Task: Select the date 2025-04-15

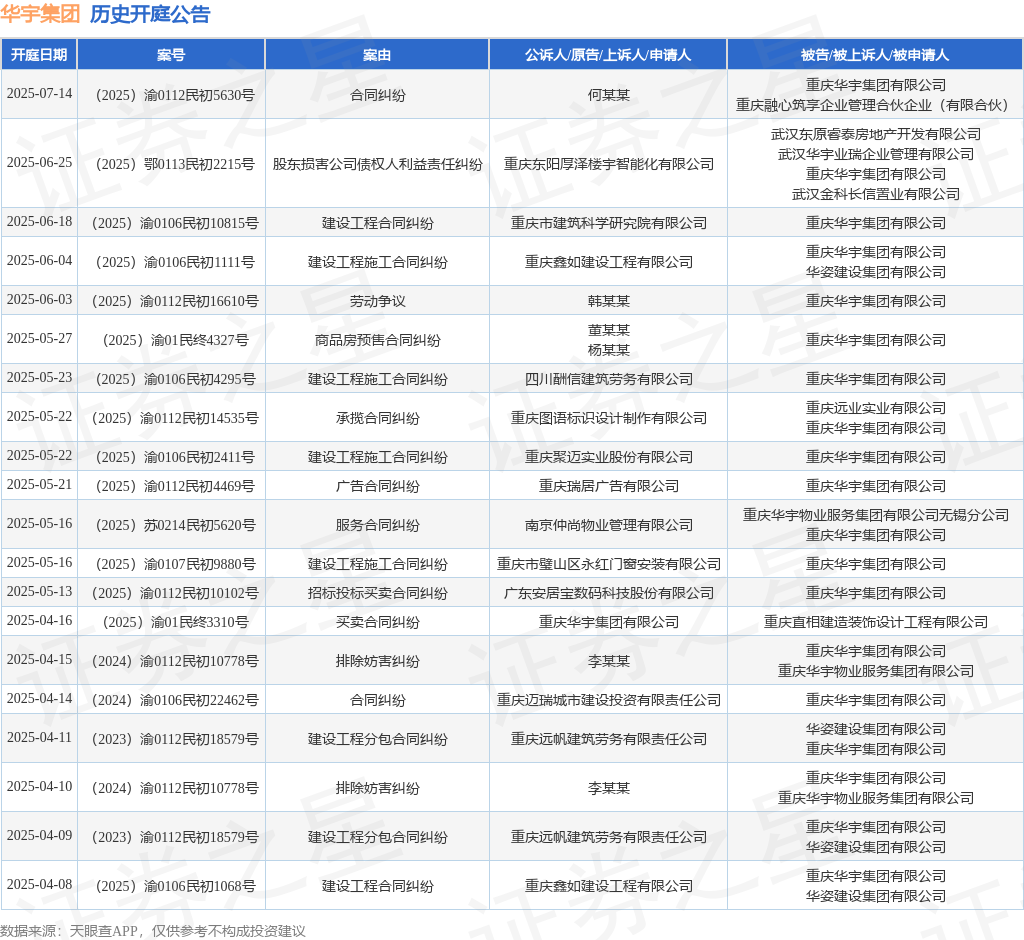Action: click(39, 660)
